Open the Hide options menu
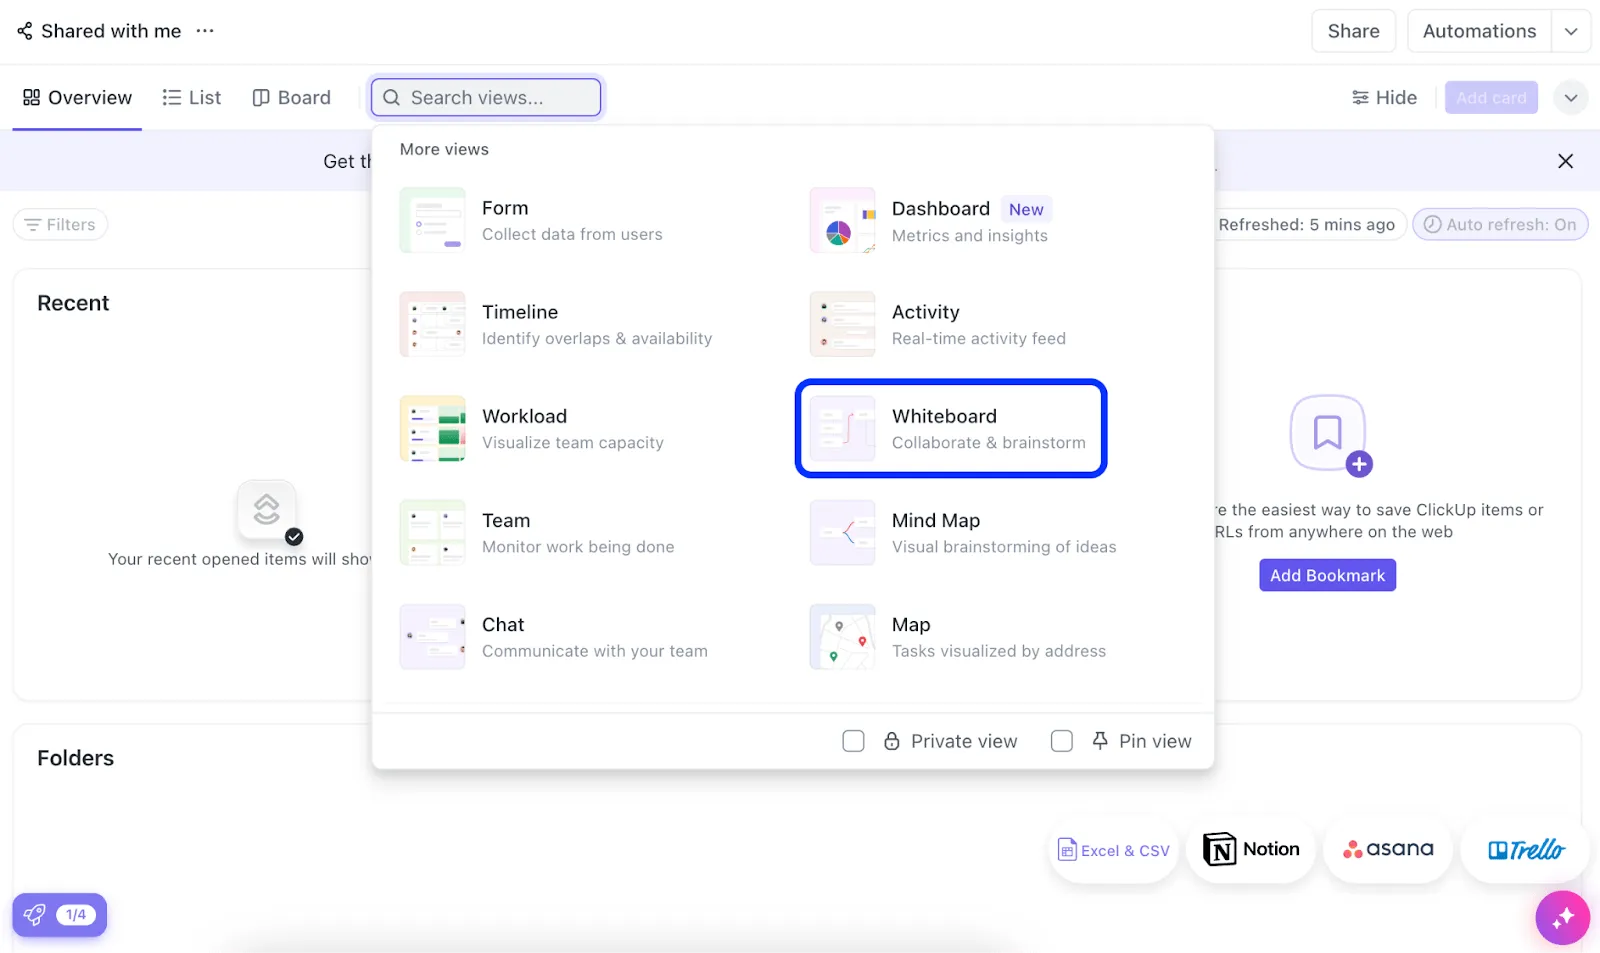This screenshot has width=1600, height=953. (x=1384, y=97)
